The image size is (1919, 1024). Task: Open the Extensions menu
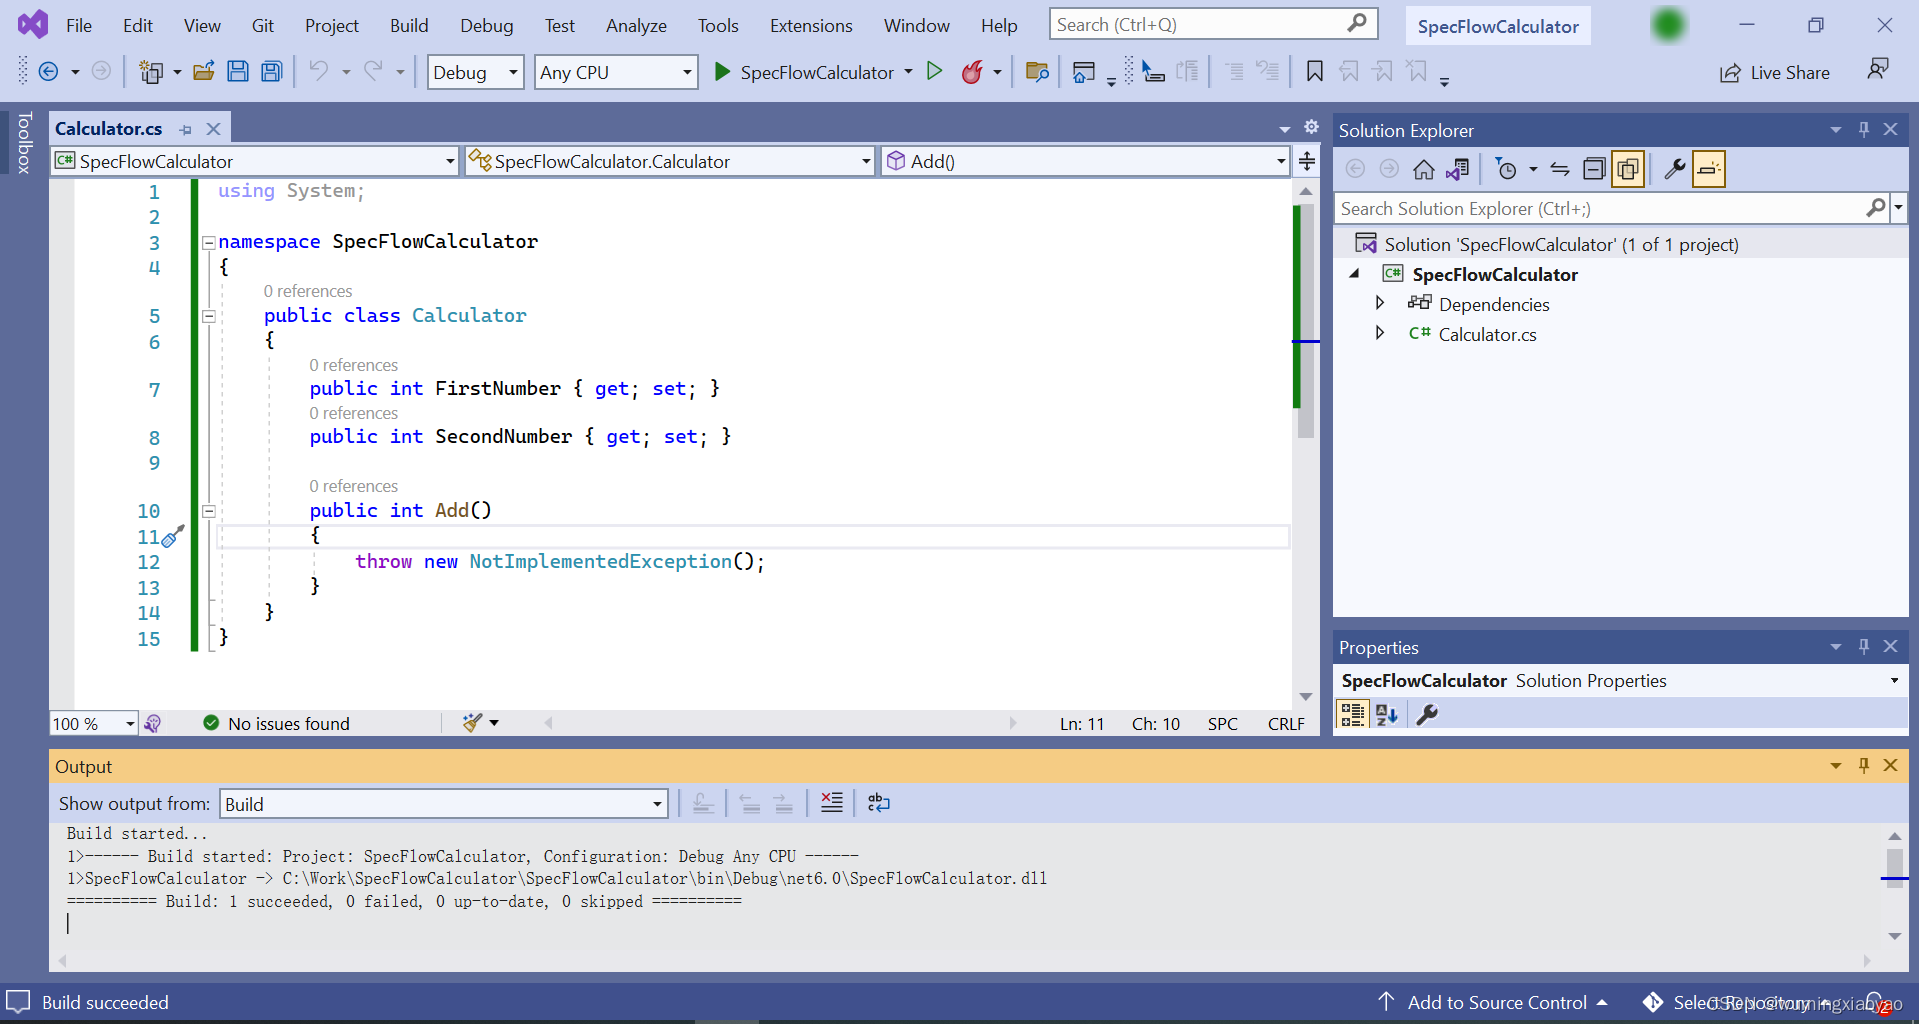pyautogui.click(x=811, y=26)
